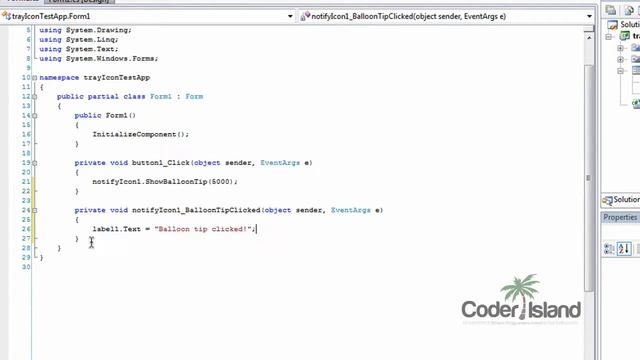This screenshot has height=360, width=640.
Task: Click the editor scrollbar up arrow
Action: click(589, 38)
